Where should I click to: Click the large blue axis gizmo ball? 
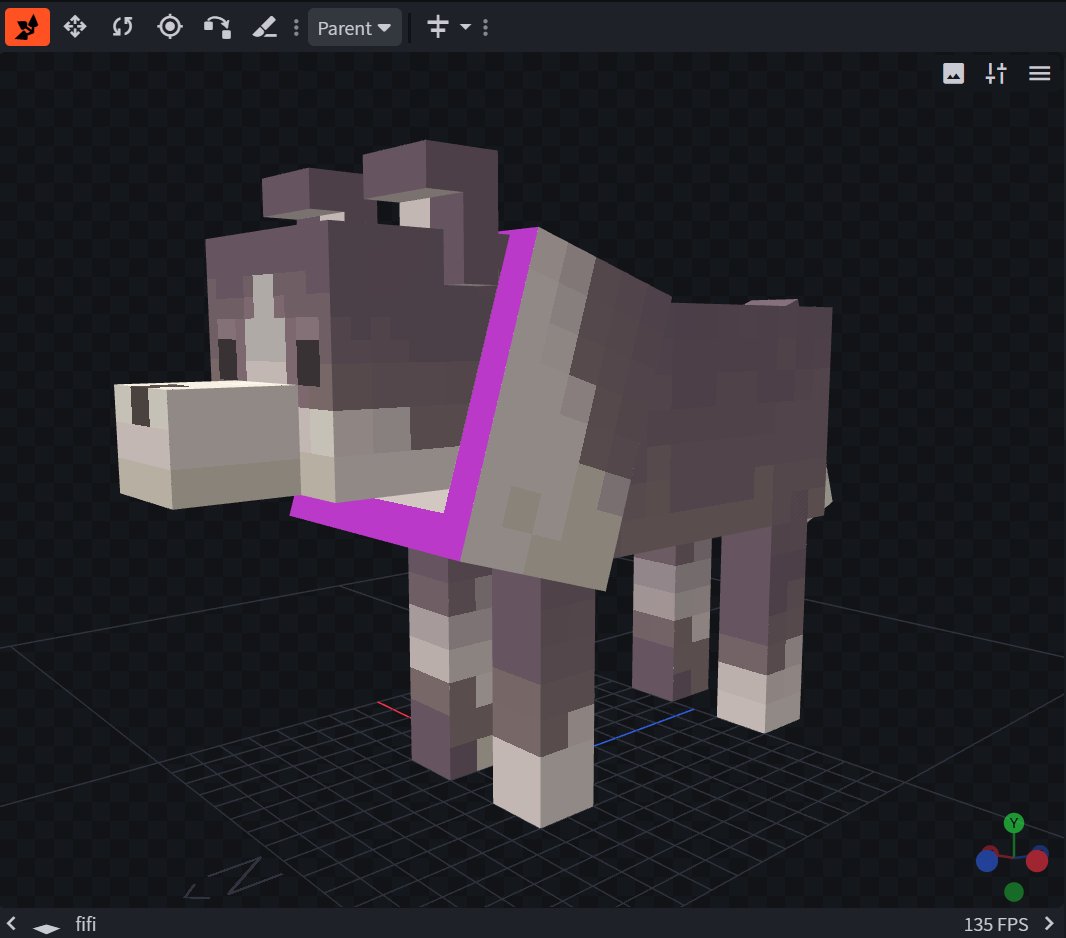tap(986, 861)
